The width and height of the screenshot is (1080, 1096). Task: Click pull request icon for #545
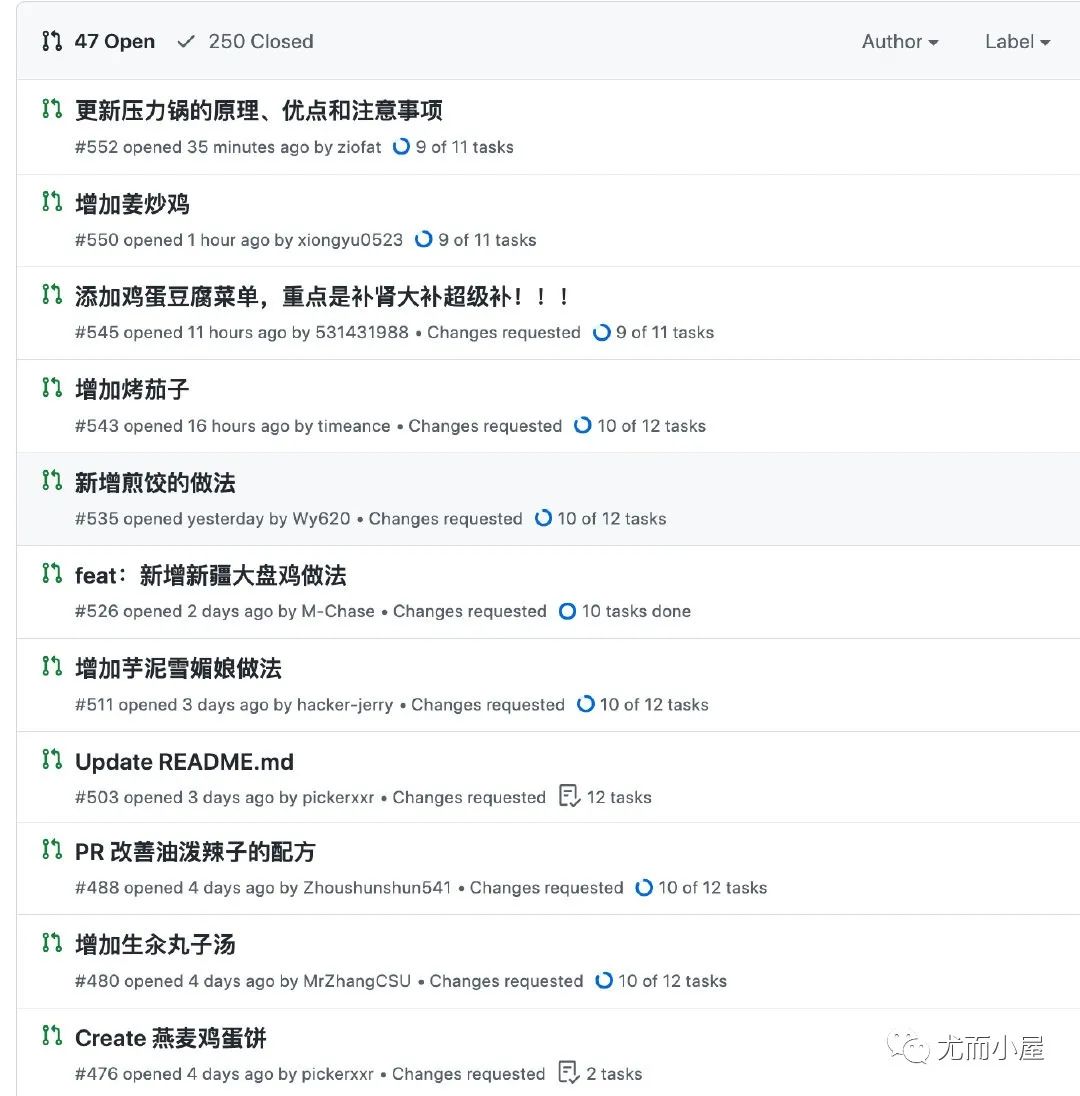(x=52, y=294)
